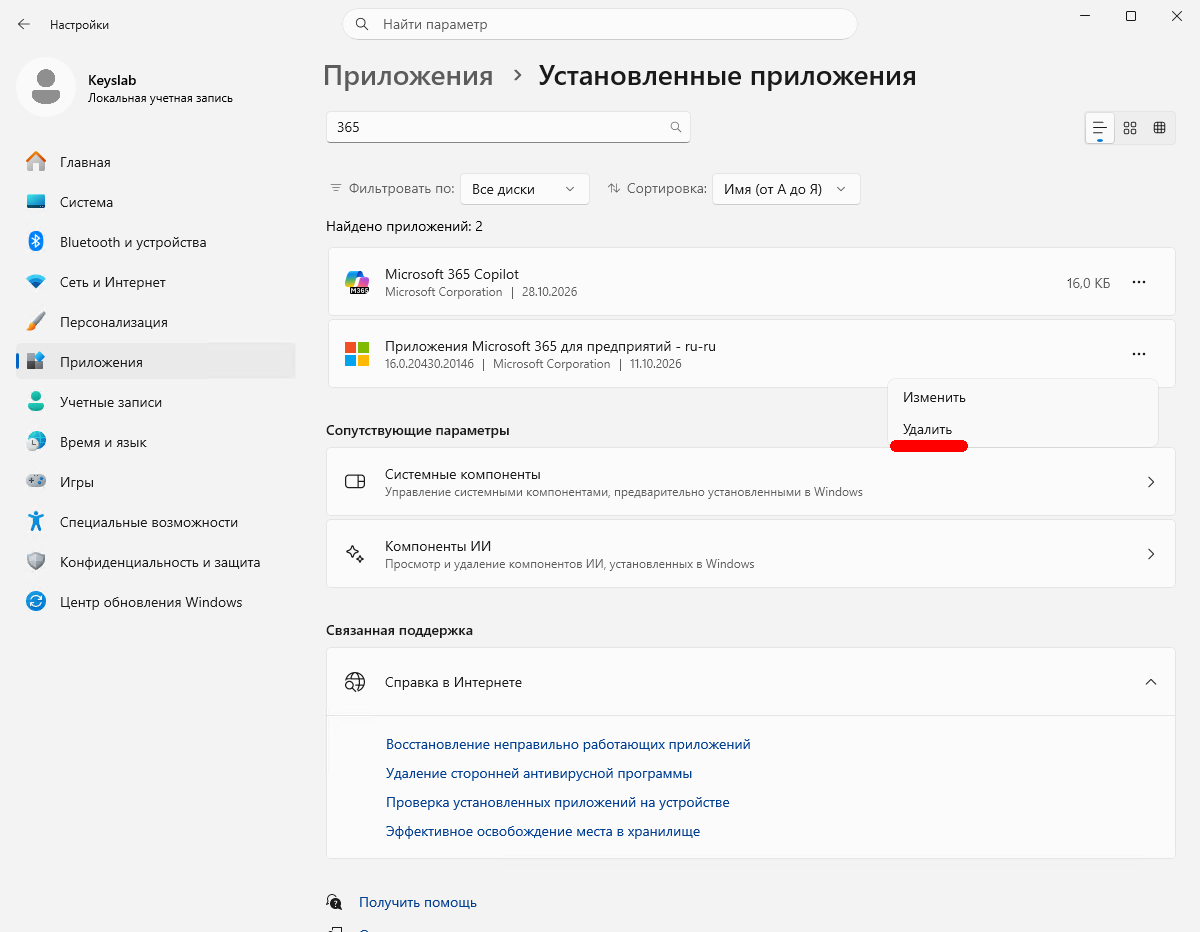Image resolution: width=1200 pixels, height=932 pixels.
Task: Open more options for Microsoft 365 Copilot
Action: [1138, 283]
